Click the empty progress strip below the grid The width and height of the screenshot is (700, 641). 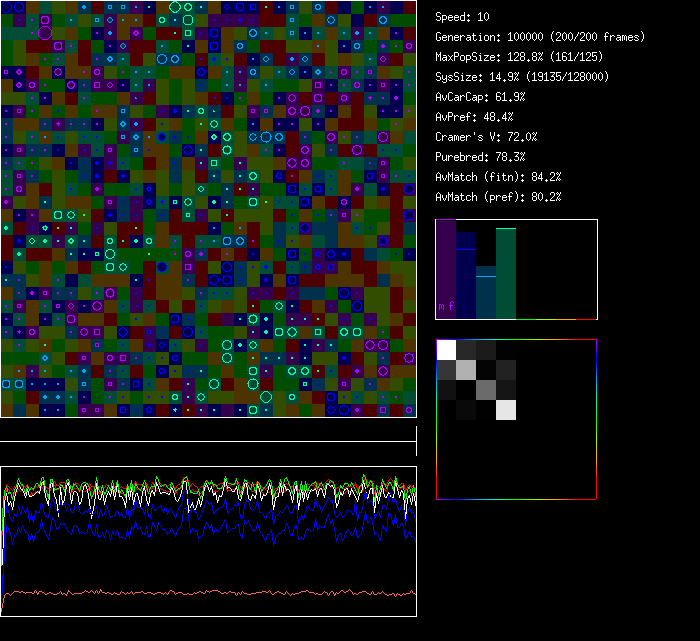click(x=208, y=431)
